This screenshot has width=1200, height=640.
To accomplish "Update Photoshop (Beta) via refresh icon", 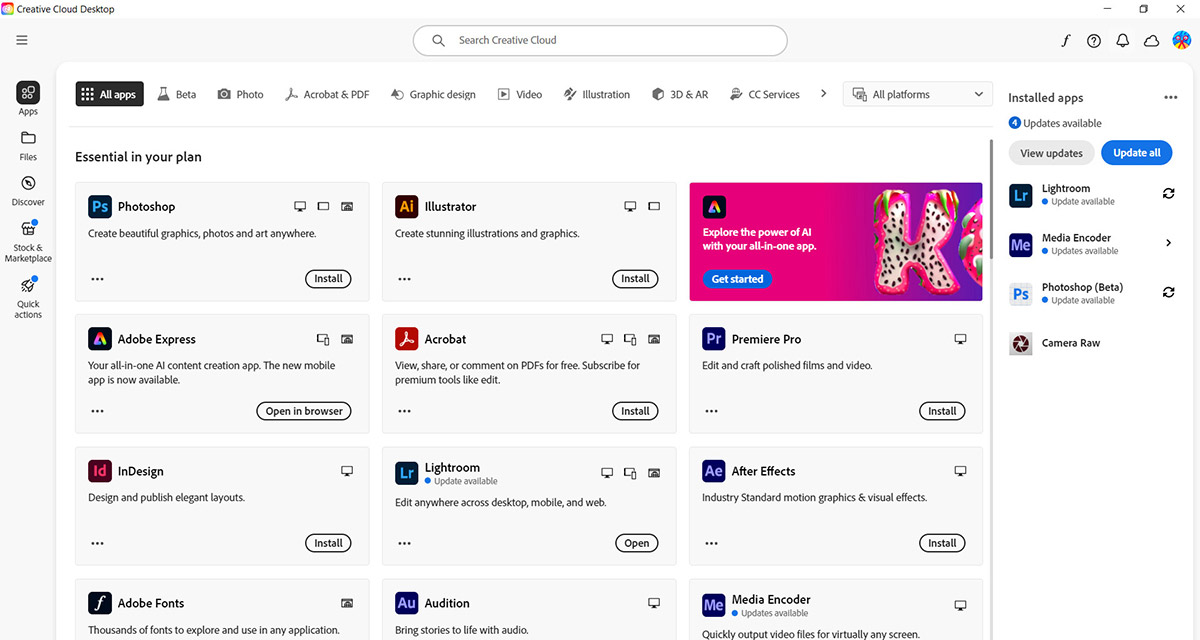I will click(1168, 292).
